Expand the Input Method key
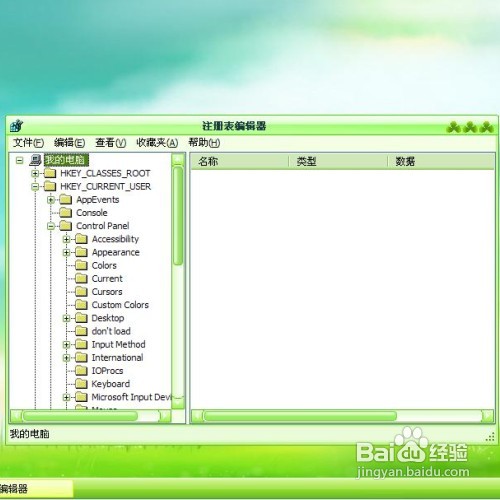The width and height of the screenshot is (500, 500). (66, 344)
